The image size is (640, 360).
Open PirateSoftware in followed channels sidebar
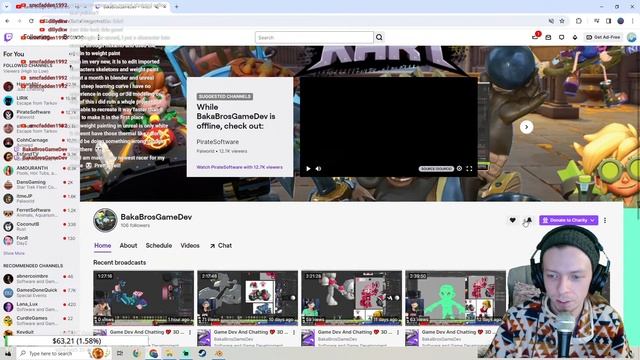coord(40,114)
